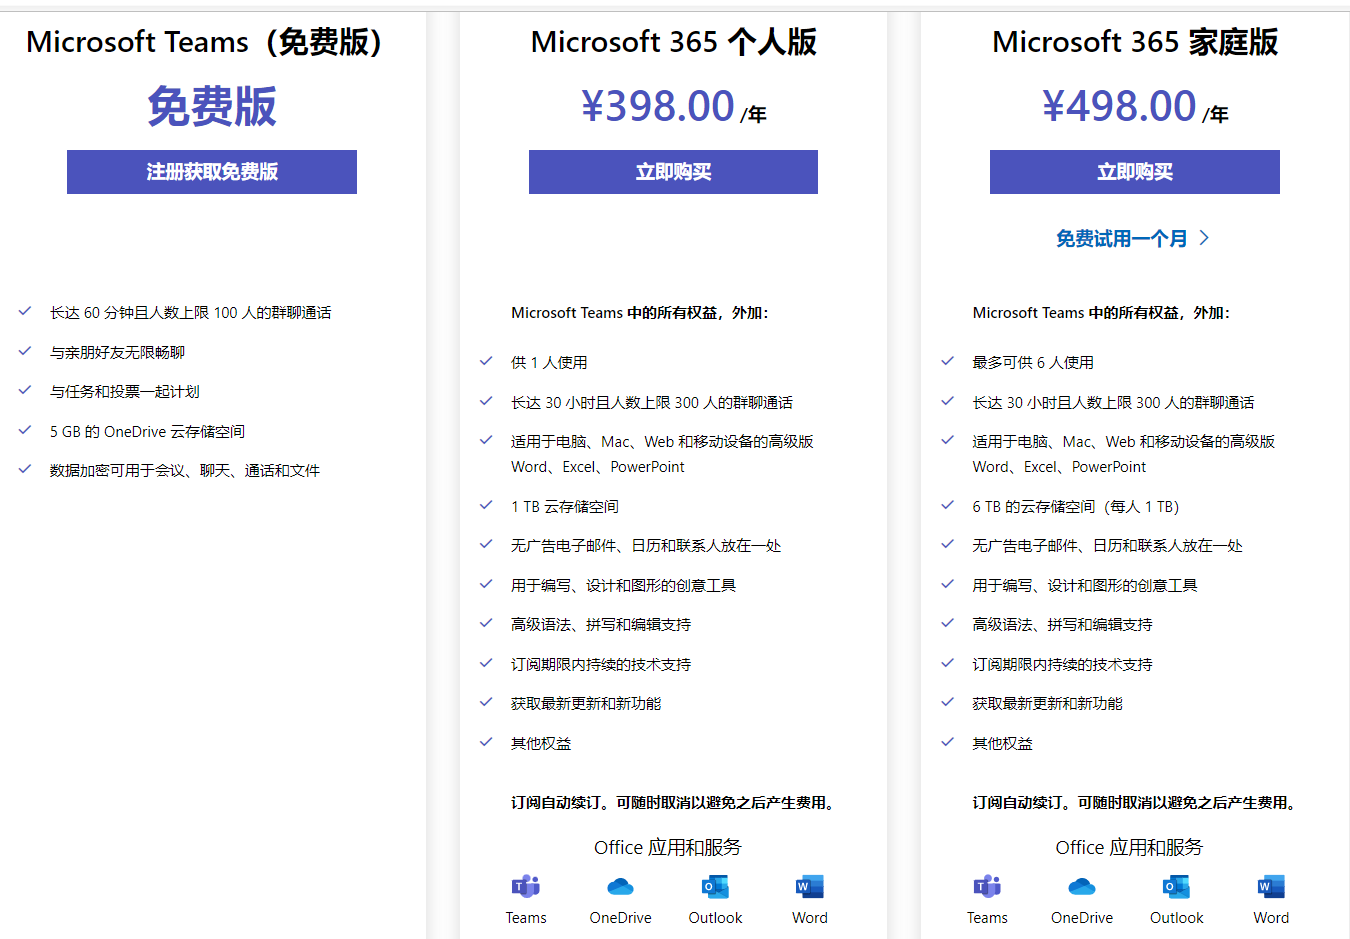Click OneDrive icon under Microsoft 365 家庭版
This screenshot has width=1350, height=939.
[1082, 887]
